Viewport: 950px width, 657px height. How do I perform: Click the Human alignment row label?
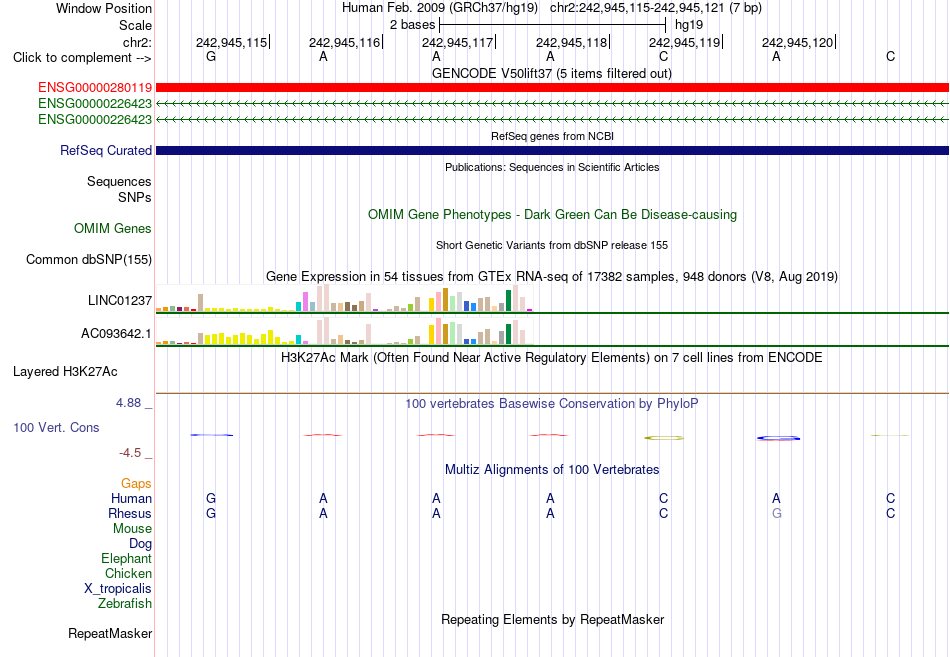[x=131, y=499]
